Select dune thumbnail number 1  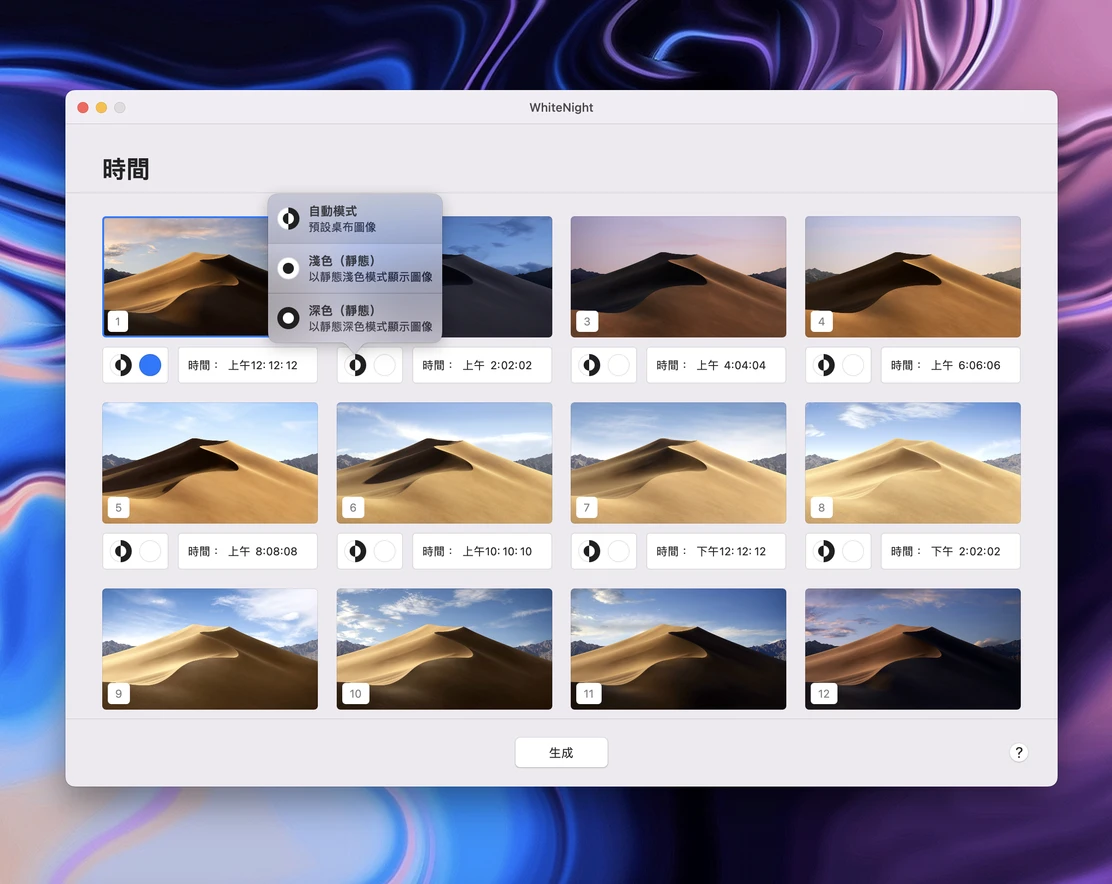tap(184, 276)
